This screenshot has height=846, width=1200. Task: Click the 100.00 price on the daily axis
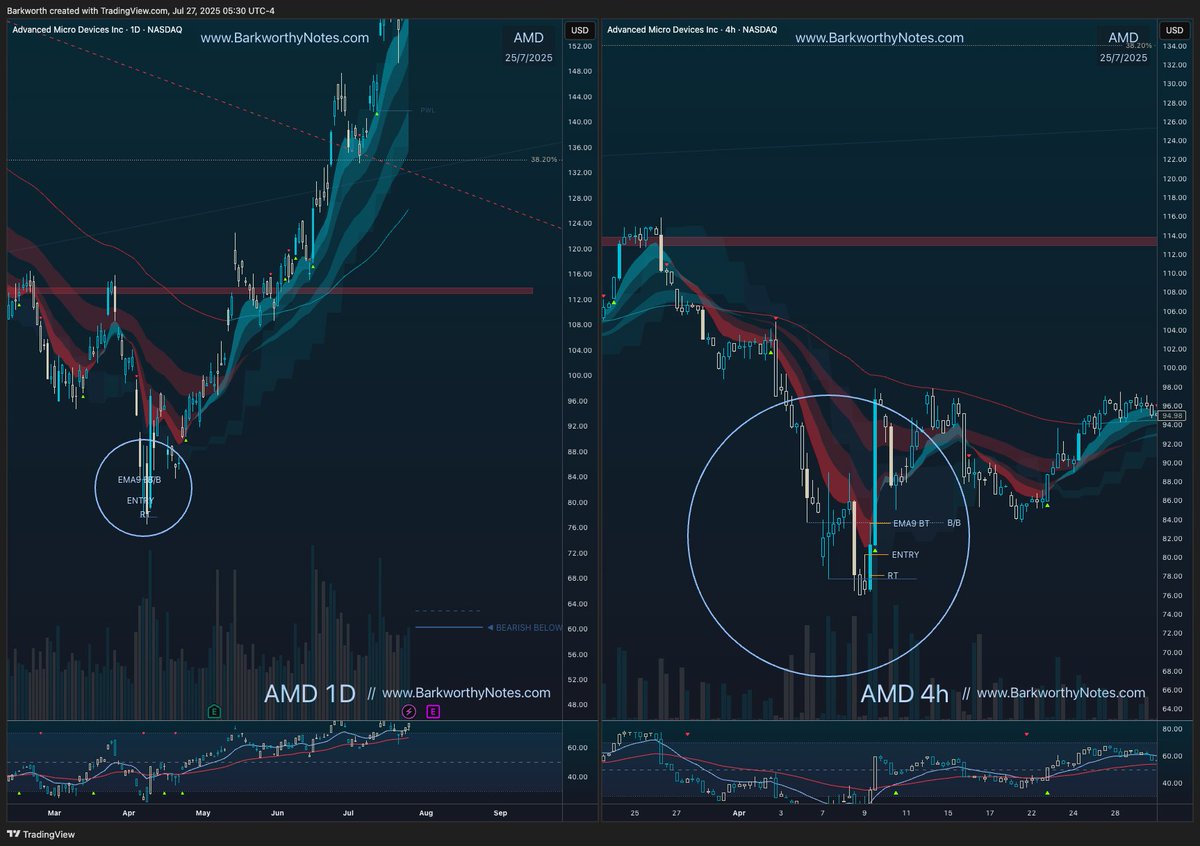578,376
